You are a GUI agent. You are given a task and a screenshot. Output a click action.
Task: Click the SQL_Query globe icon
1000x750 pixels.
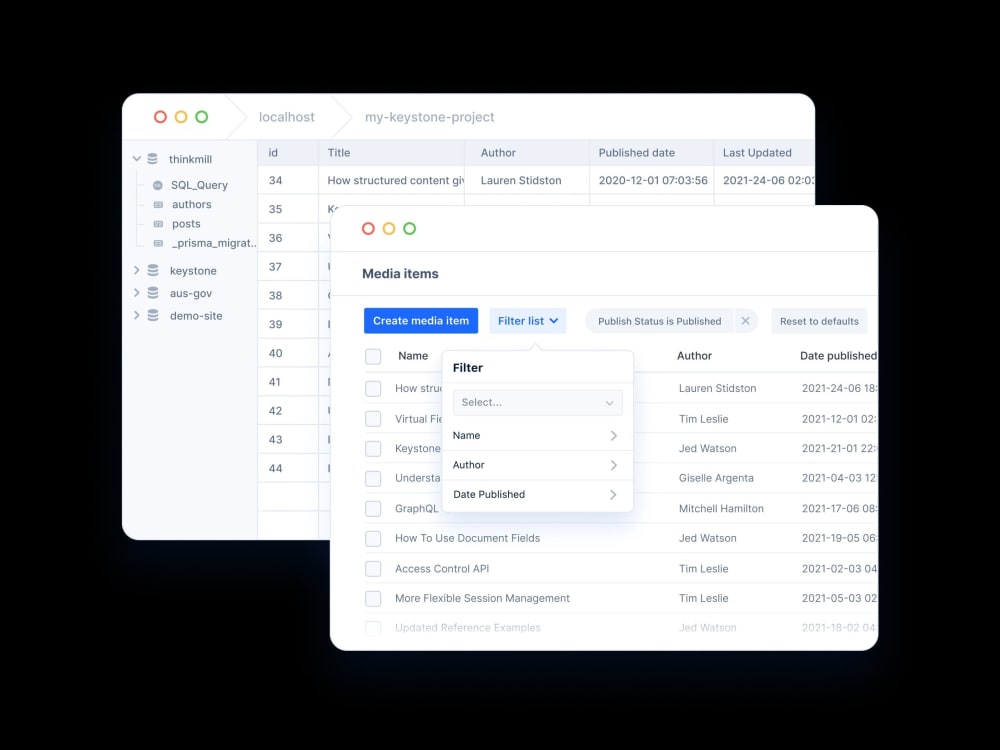[158, 185]
